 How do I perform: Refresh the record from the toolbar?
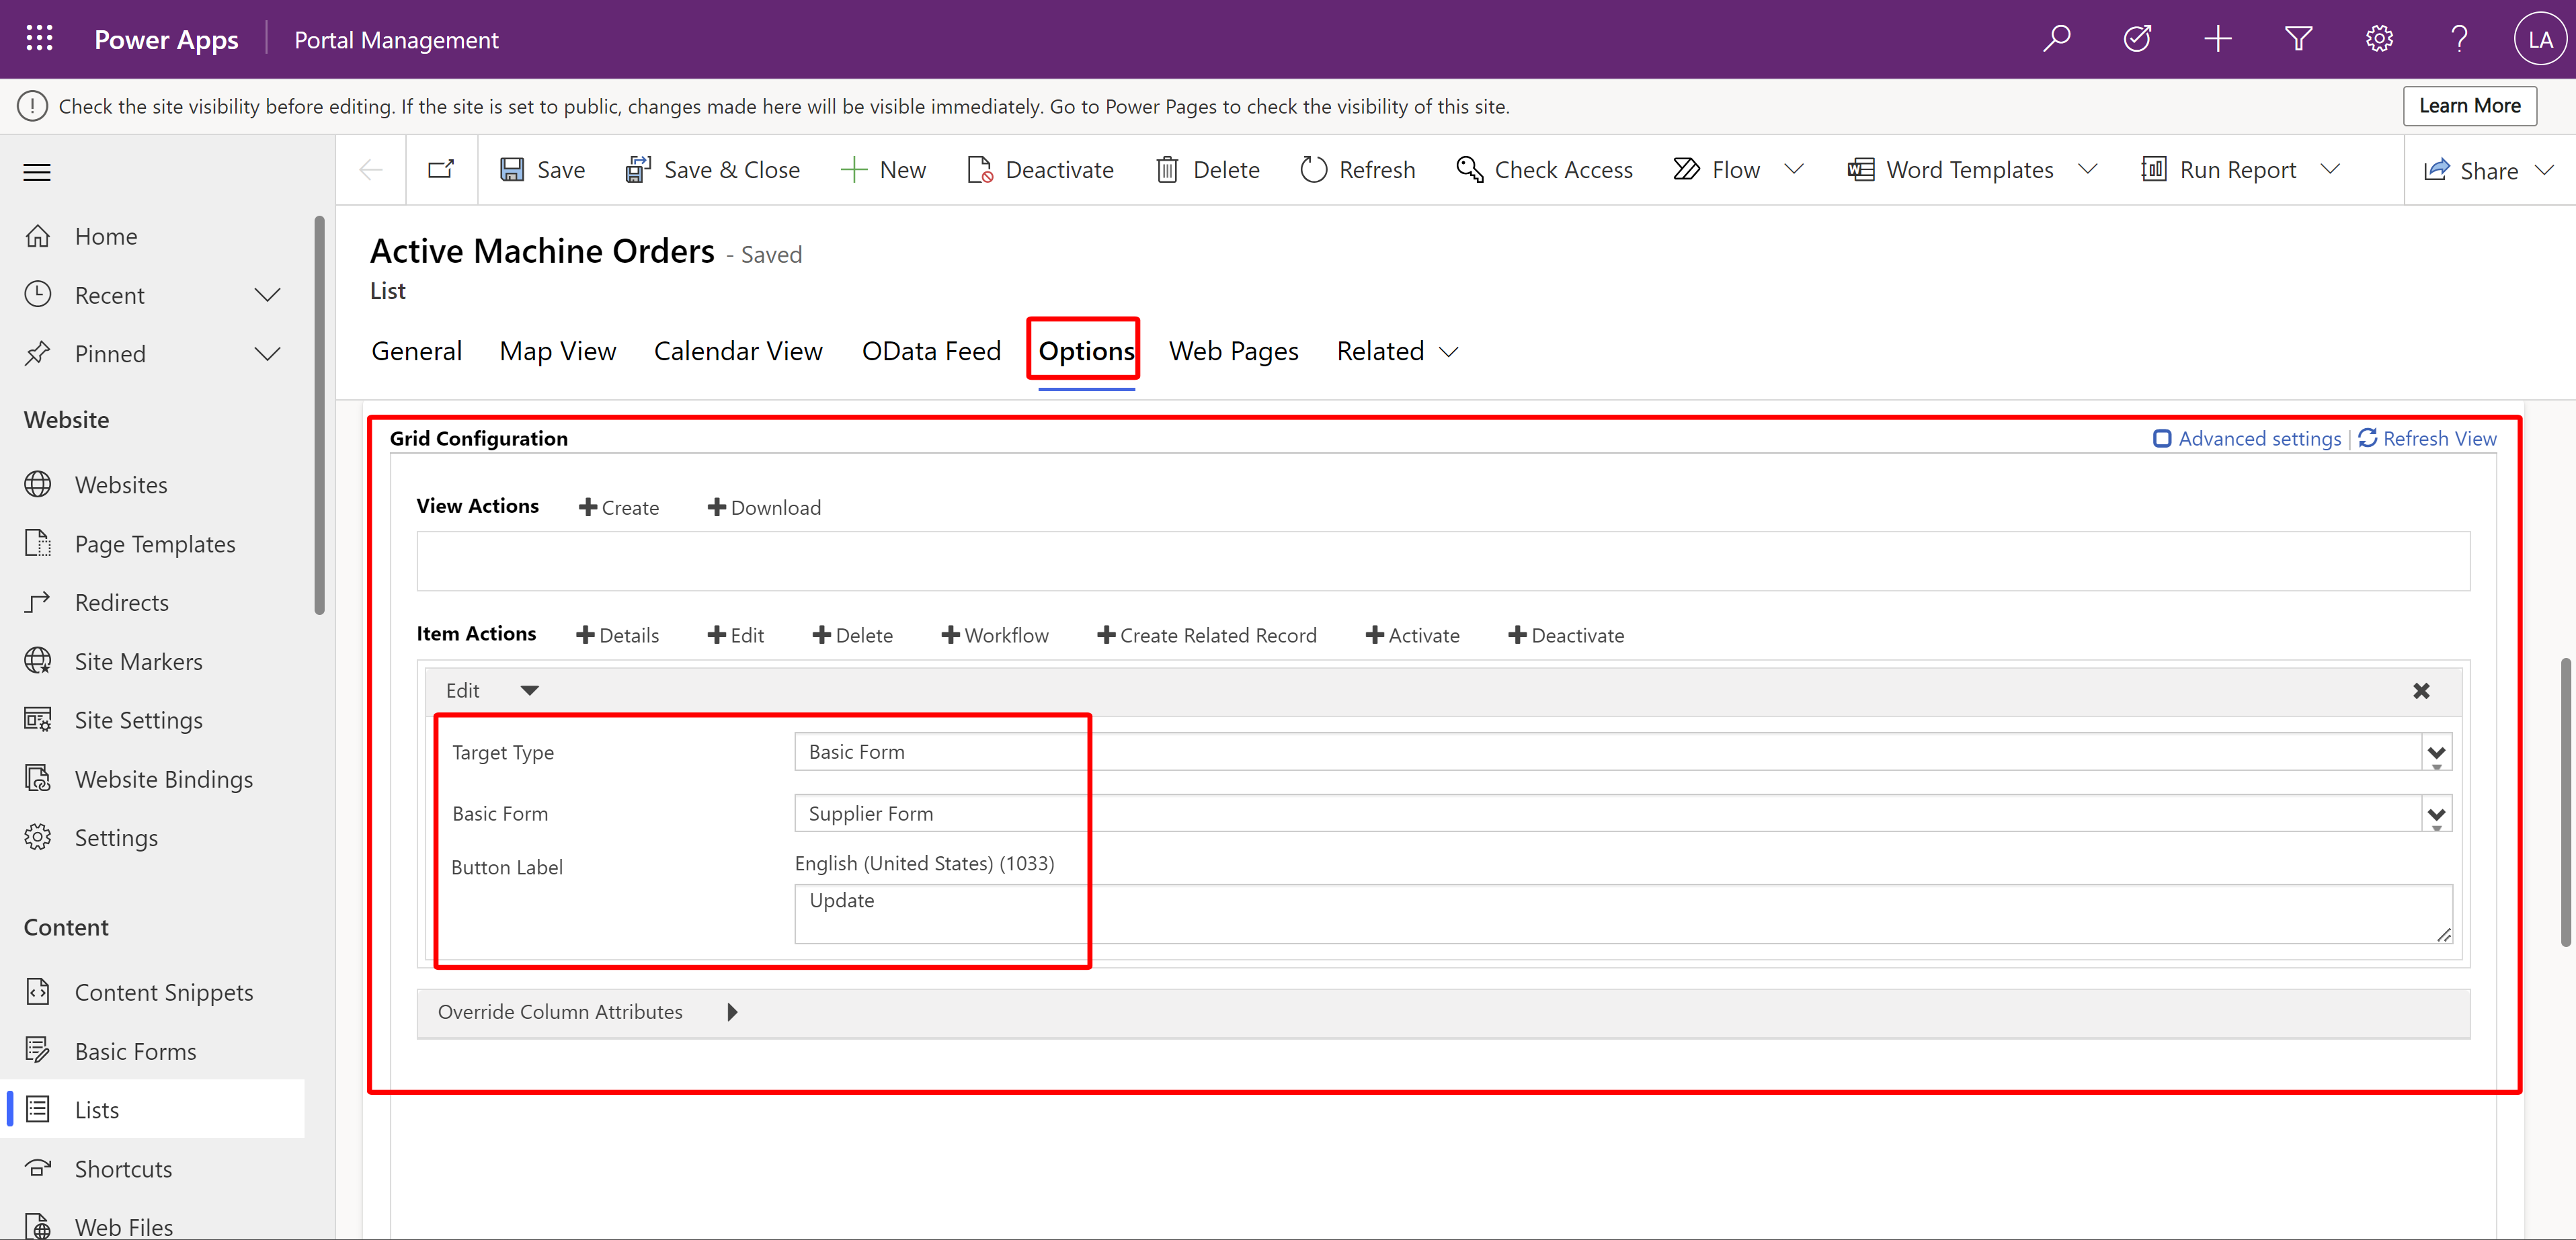tap(1357, 170)
